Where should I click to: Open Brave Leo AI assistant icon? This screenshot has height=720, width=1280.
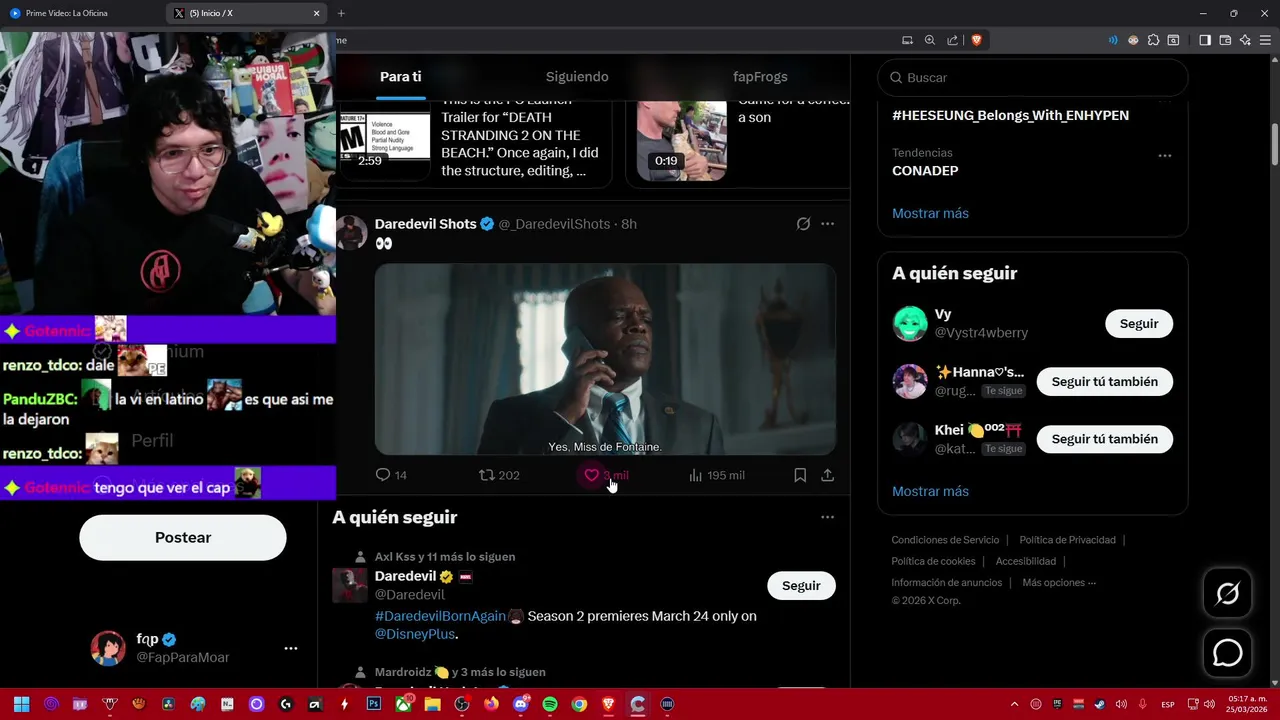click(1245, 40)
